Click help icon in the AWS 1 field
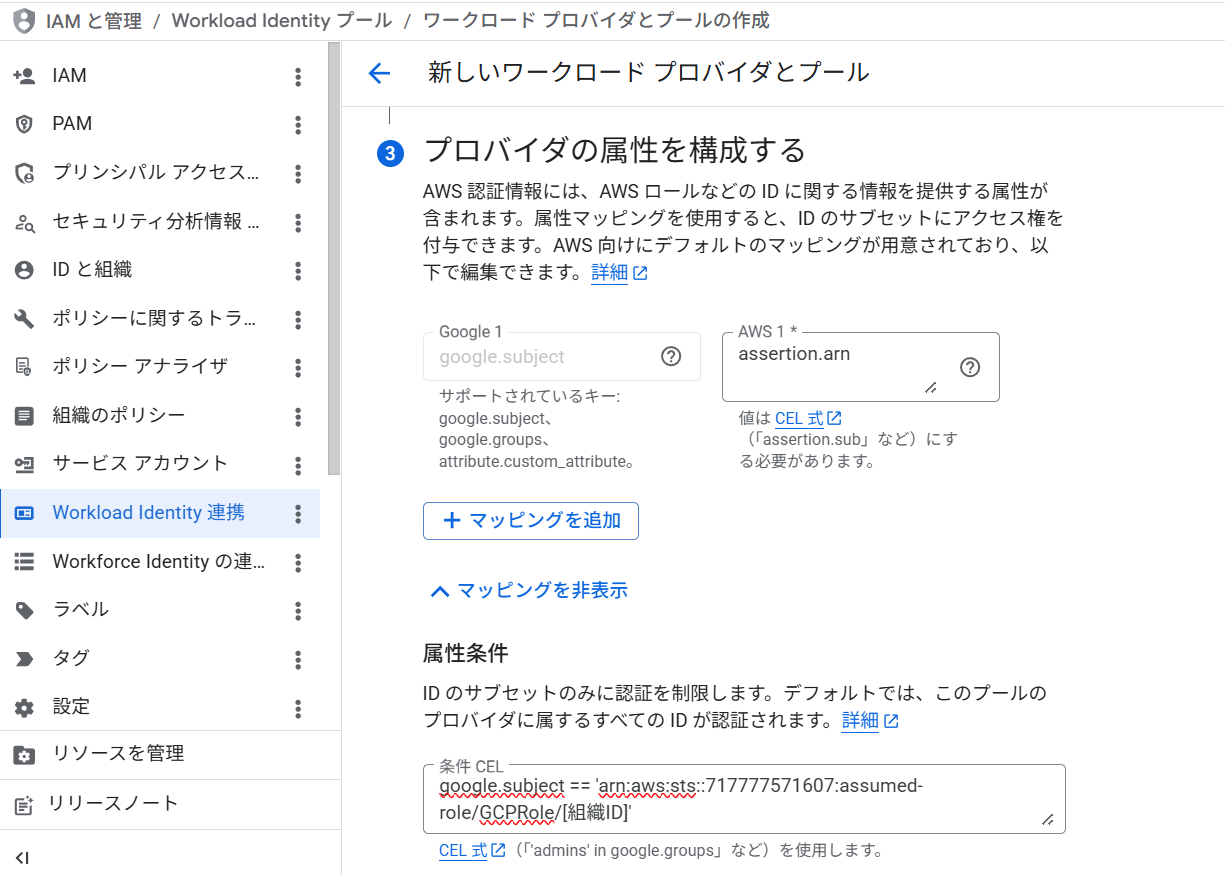This screenshot has width=1225, height=875. coord(969,367)
